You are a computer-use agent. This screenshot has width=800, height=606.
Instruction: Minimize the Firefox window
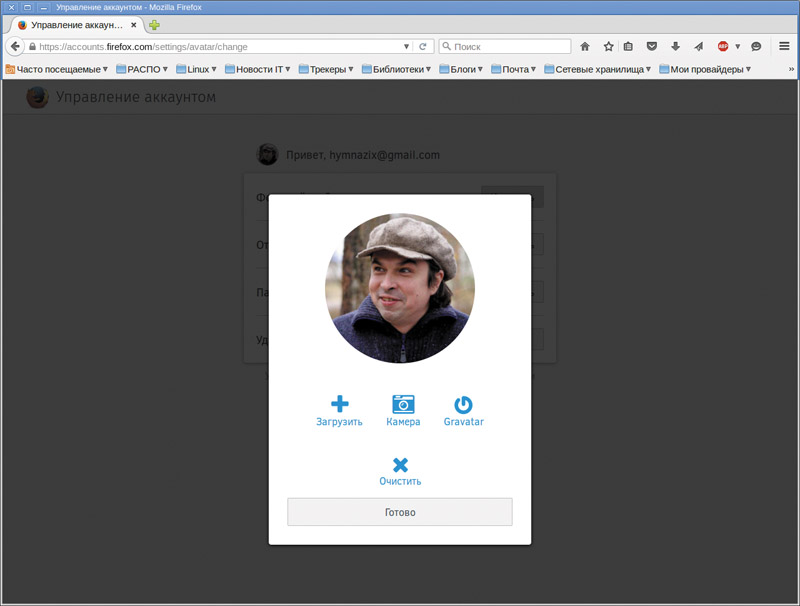[x=44, y=7]
